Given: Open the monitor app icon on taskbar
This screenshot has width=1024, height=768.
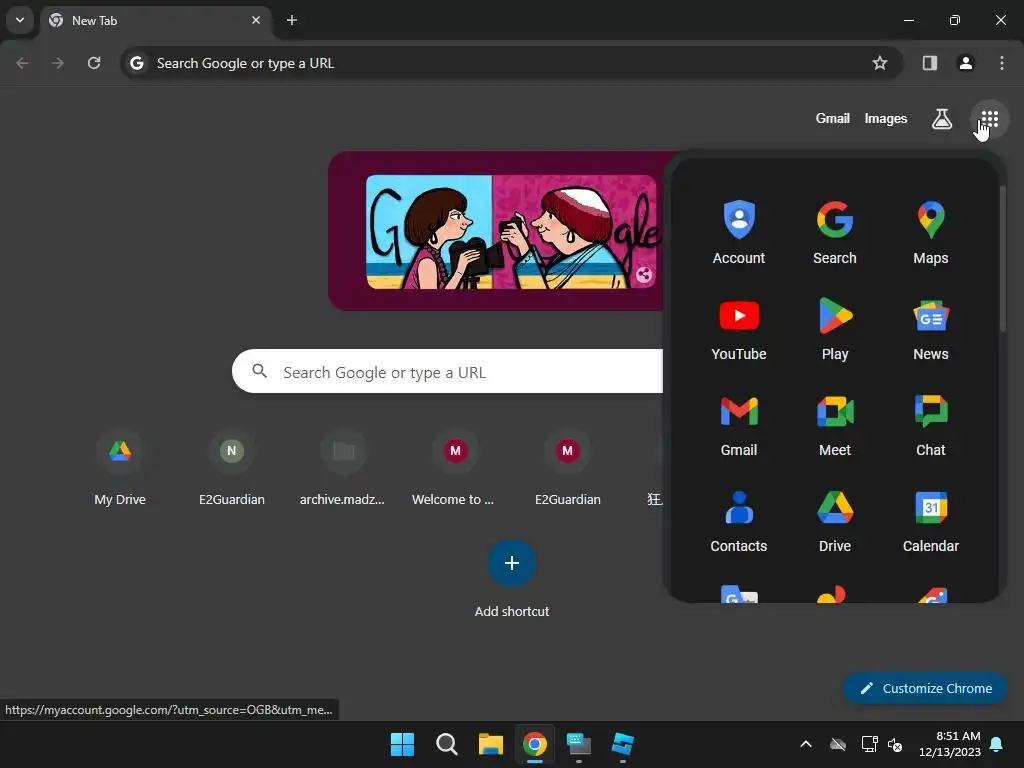Looking at the screenshot, I should (x=579, y=744).
